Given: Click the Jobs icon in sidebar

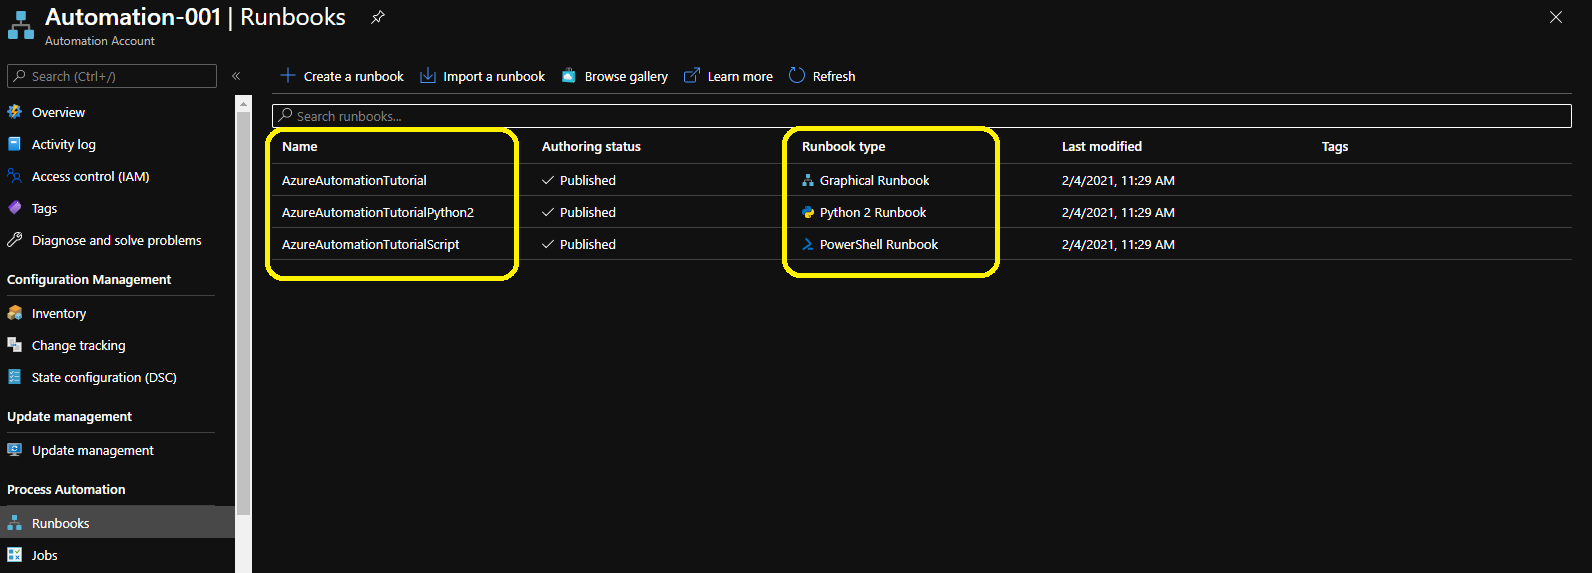Looking at the screenshot, I should click(x=15, y=555).
